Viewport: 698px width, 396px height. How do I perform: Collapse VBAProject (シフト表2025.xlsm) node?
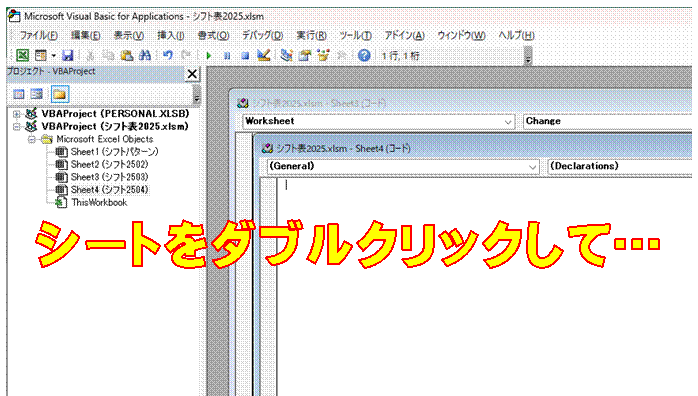pyautogui.click(x=16, y=127)
